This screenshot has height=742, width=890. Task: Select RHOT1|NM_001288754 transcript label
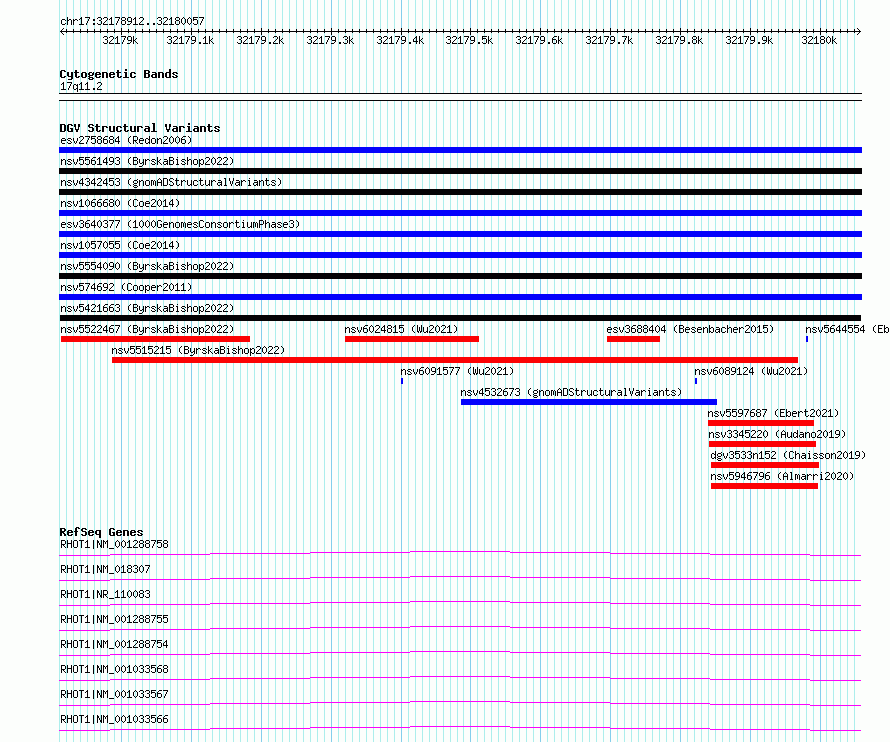(114, 644)
